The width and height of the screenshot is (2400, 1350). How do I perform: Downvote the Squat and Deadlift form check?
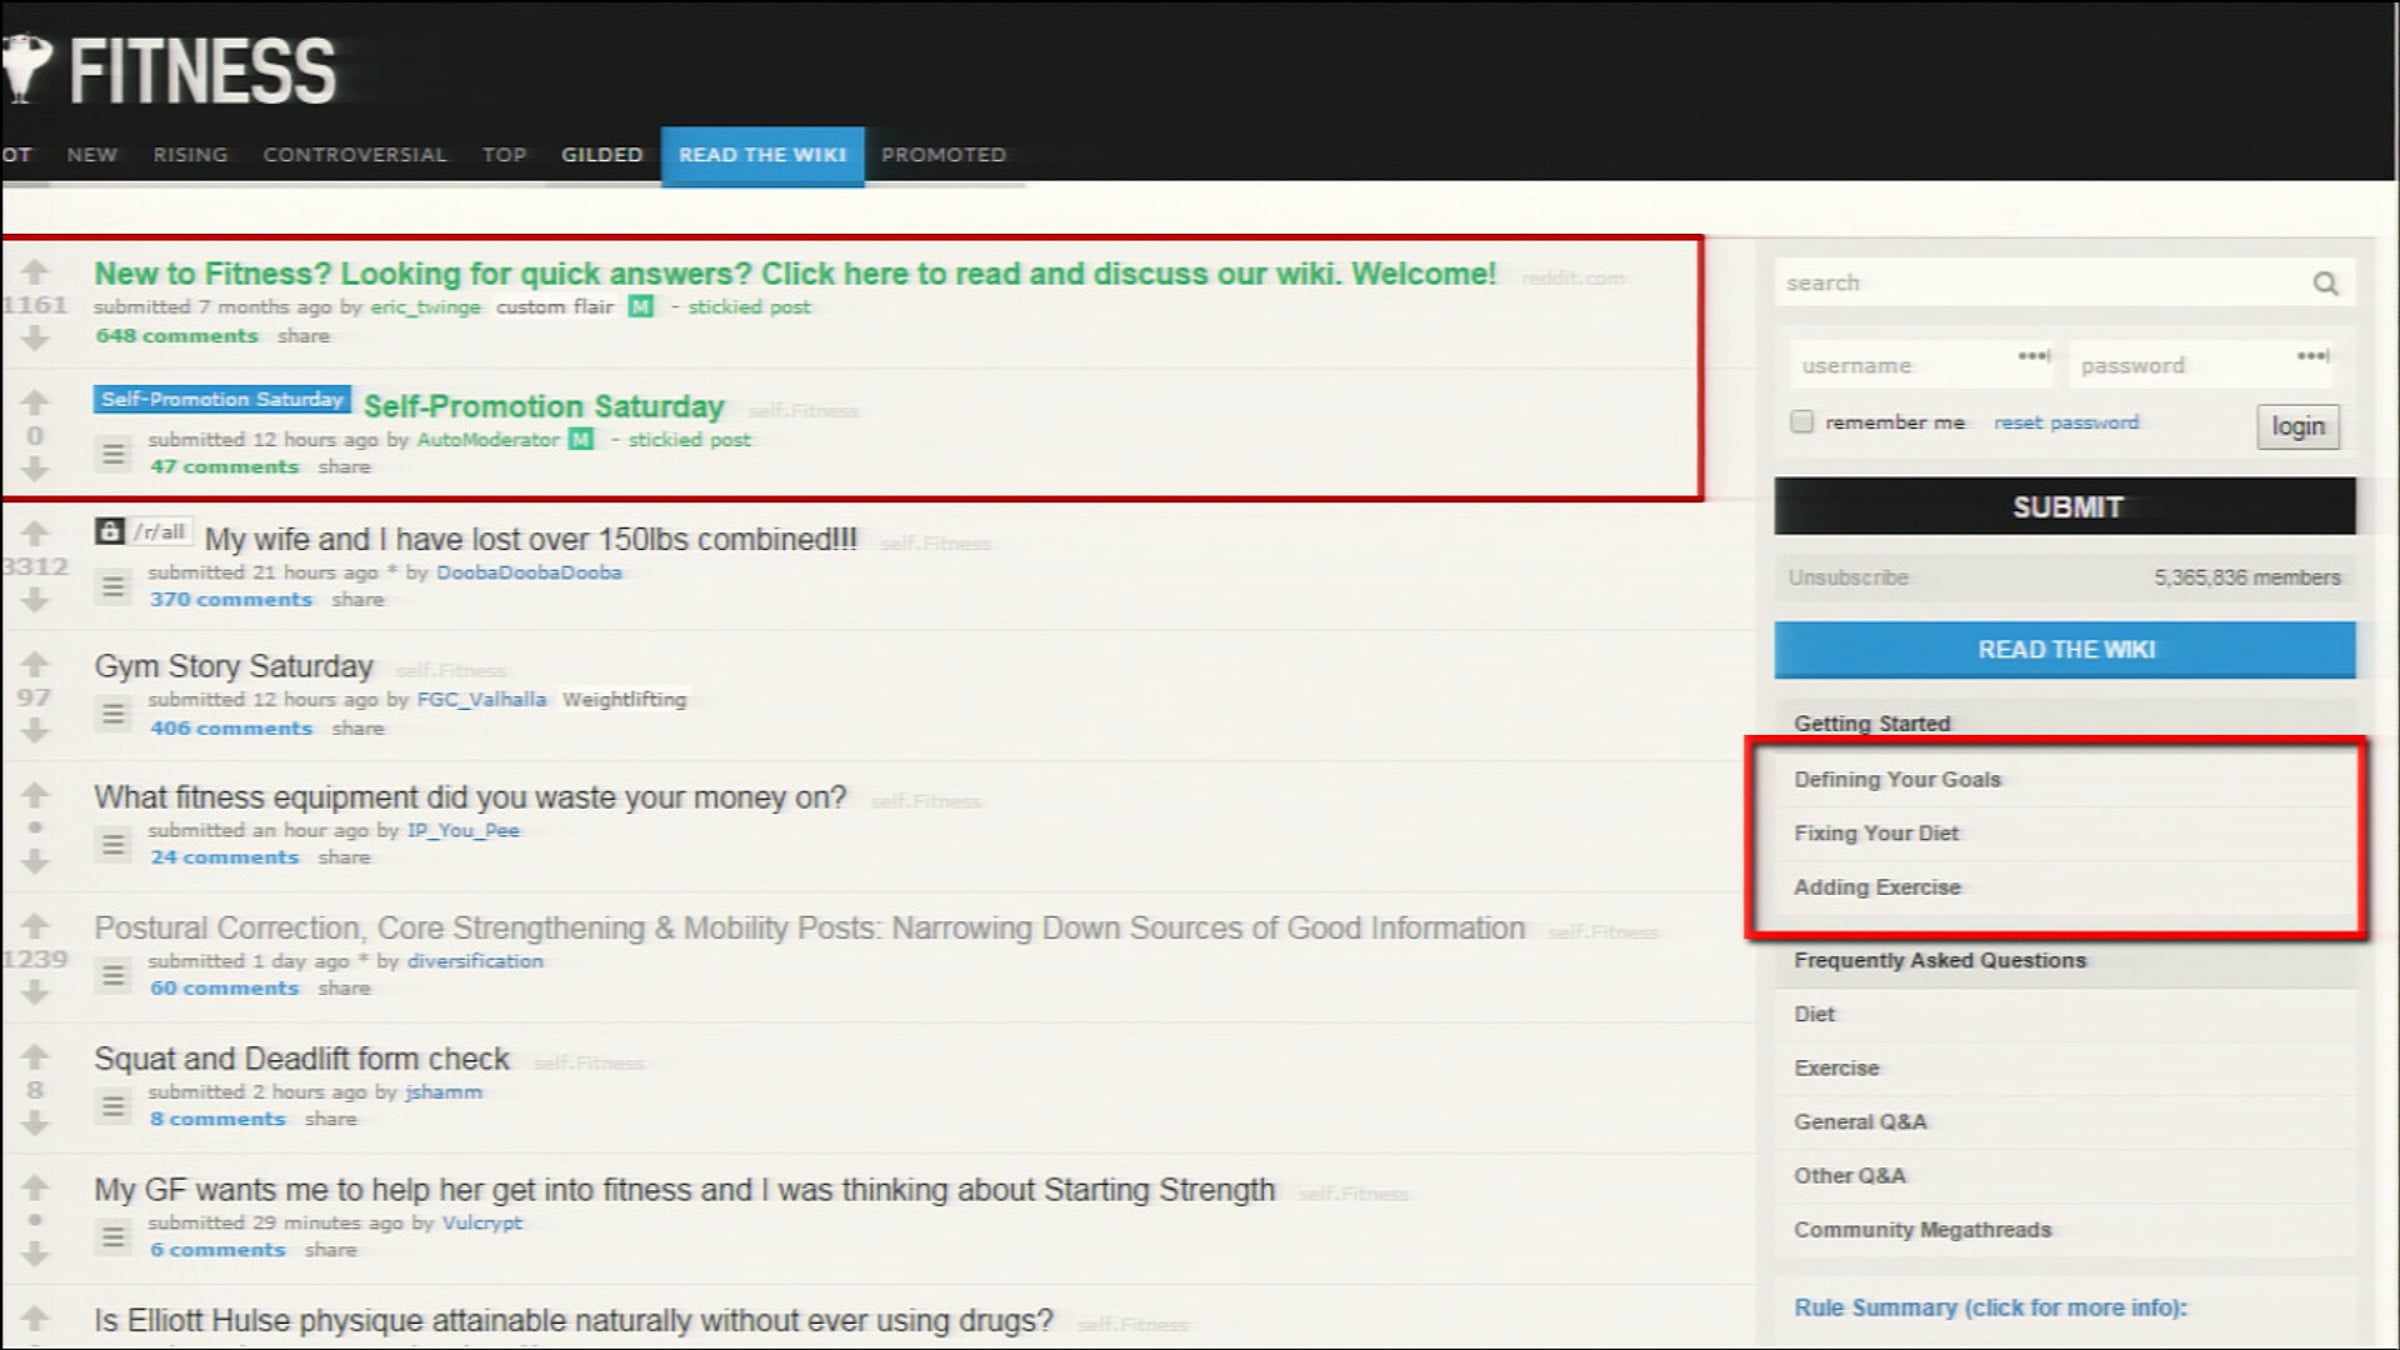tap(35, 1123)
